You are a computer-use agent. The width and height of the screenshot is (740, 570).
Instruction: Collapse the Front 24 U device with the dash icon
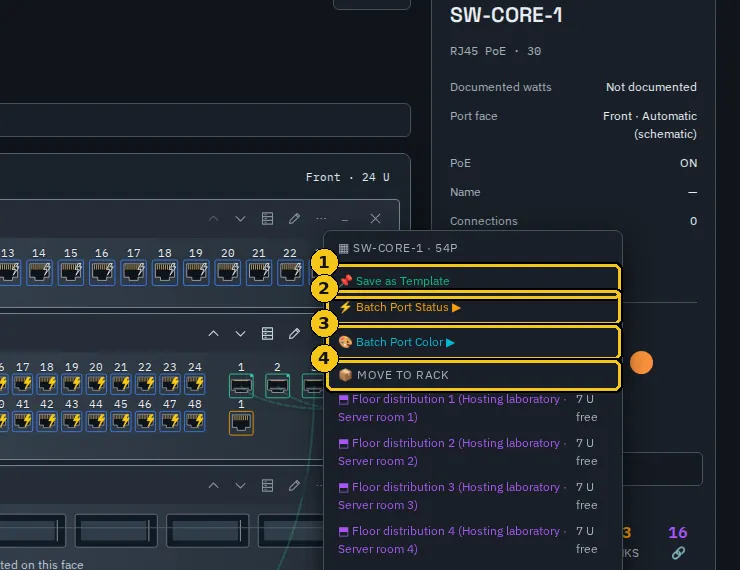pyautogui.click(x=345, y=220)
